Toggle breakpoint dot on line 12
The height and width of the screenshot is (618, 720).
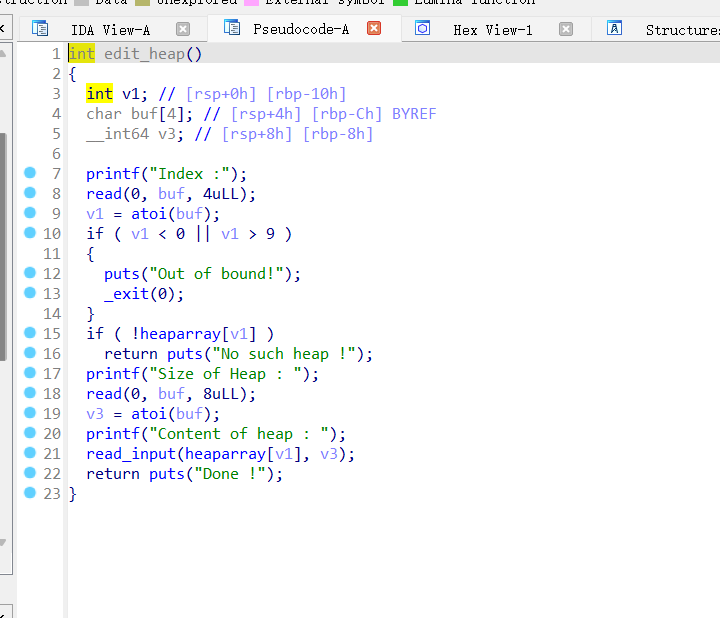pos(30,273)
